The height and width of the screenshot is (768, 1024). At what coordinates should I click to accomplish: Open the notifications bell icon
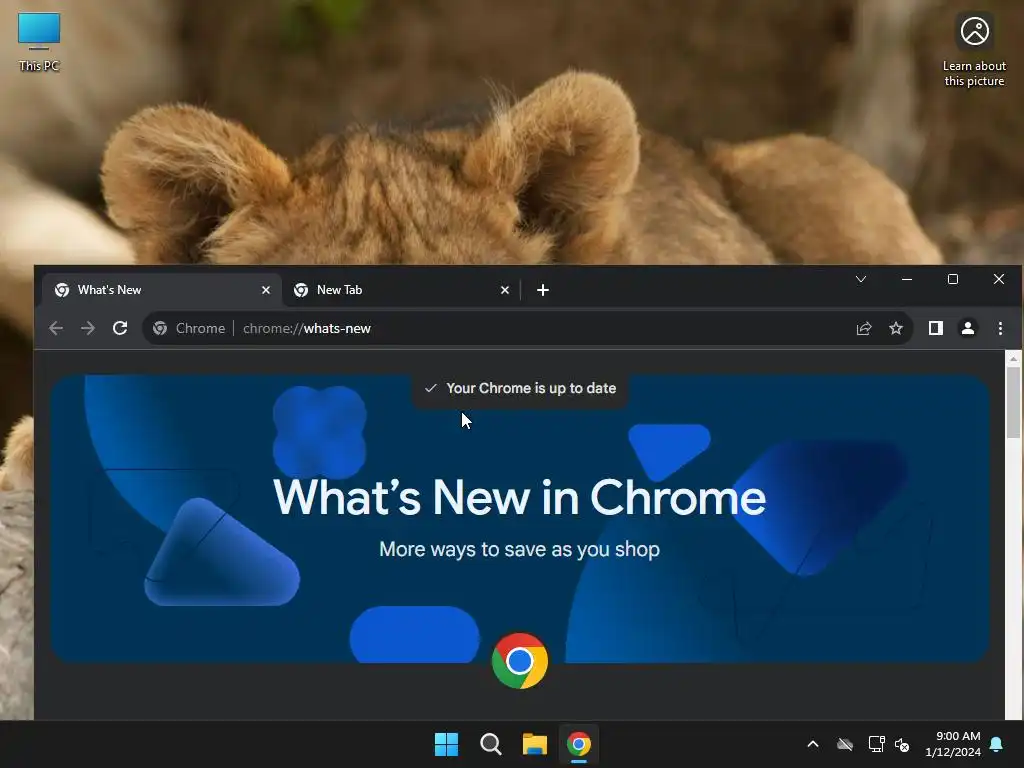997,744
